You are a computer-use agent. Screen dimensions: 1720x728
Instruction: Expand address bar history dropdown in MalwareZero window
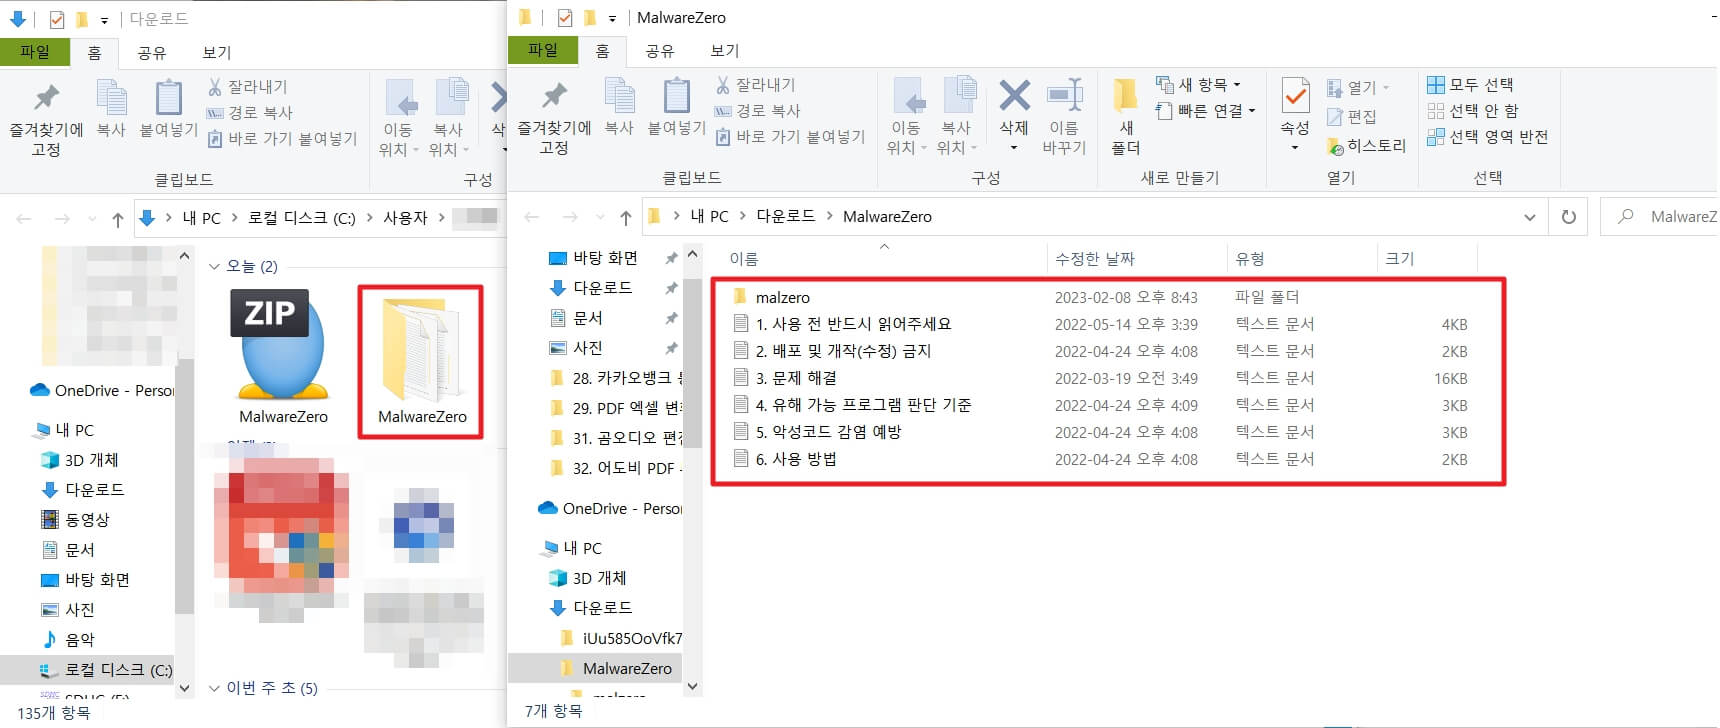tap(1529, 217)
